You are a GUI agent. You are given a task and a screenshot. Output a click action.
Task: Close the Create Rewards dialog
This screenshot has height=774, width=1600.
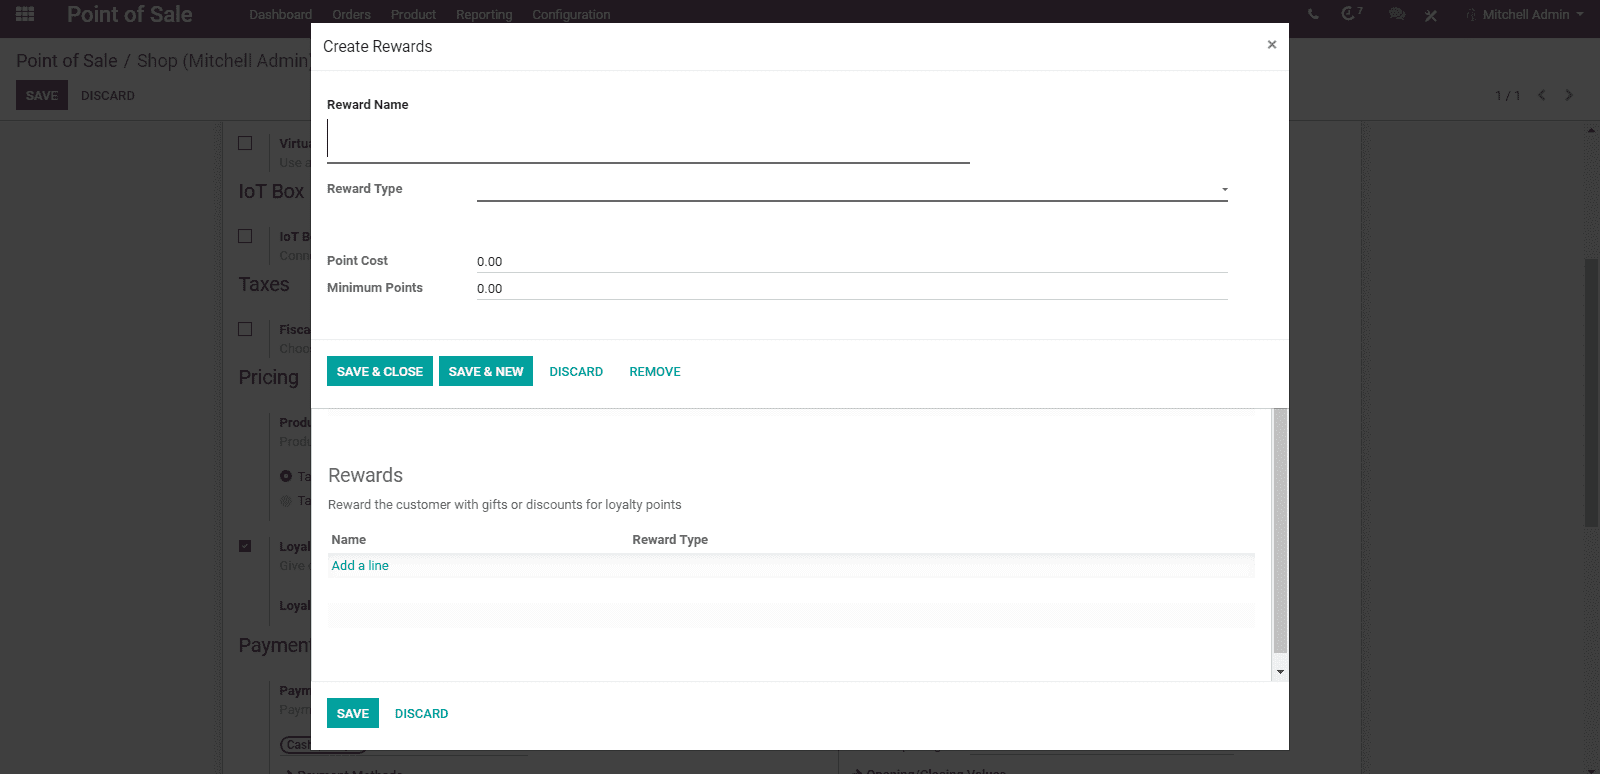1272,45
